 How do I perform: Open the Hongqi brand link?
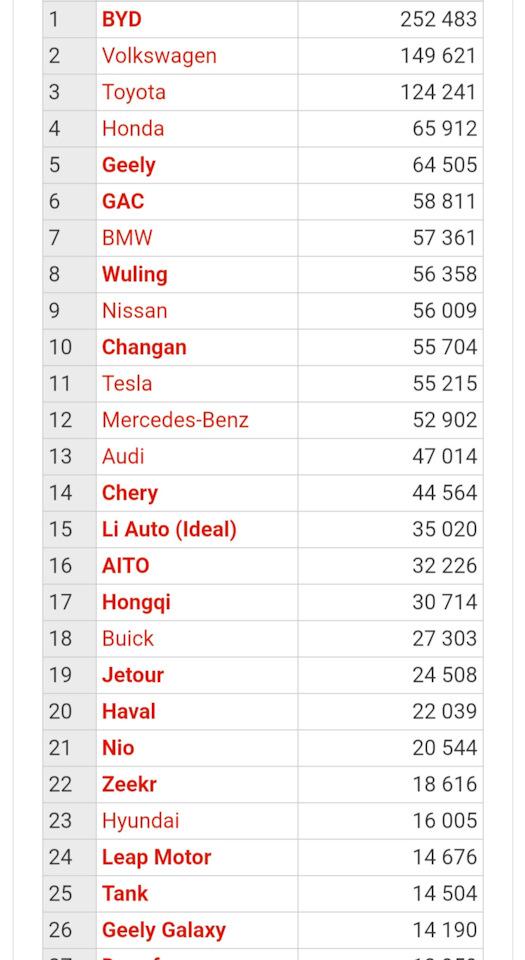coord(136,602)
